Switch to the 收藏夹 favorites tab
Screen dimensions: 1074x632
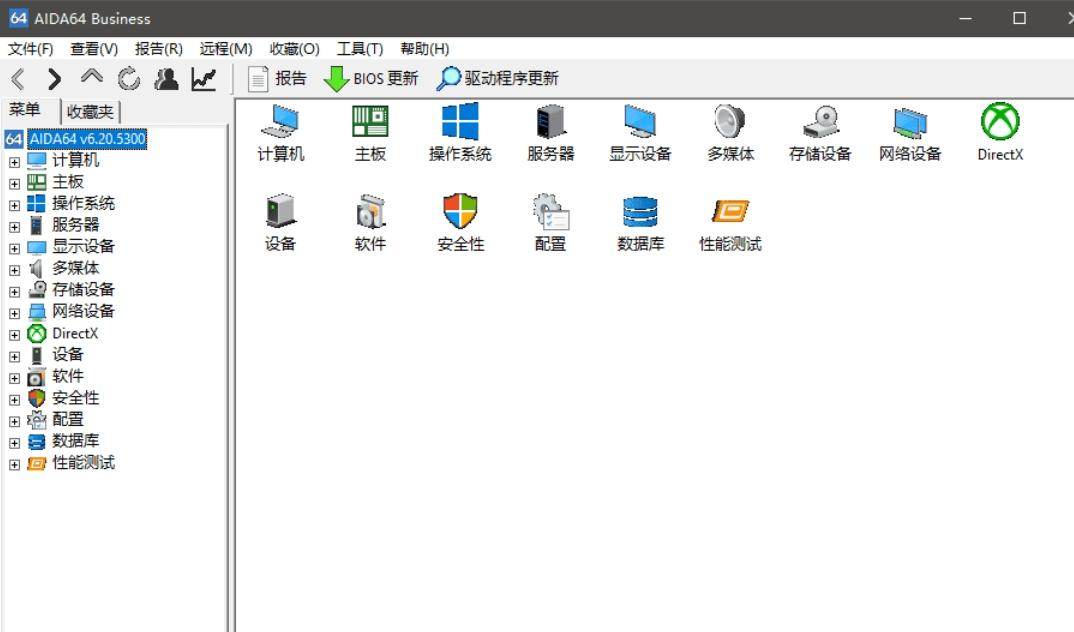click(x=90, y=112)
